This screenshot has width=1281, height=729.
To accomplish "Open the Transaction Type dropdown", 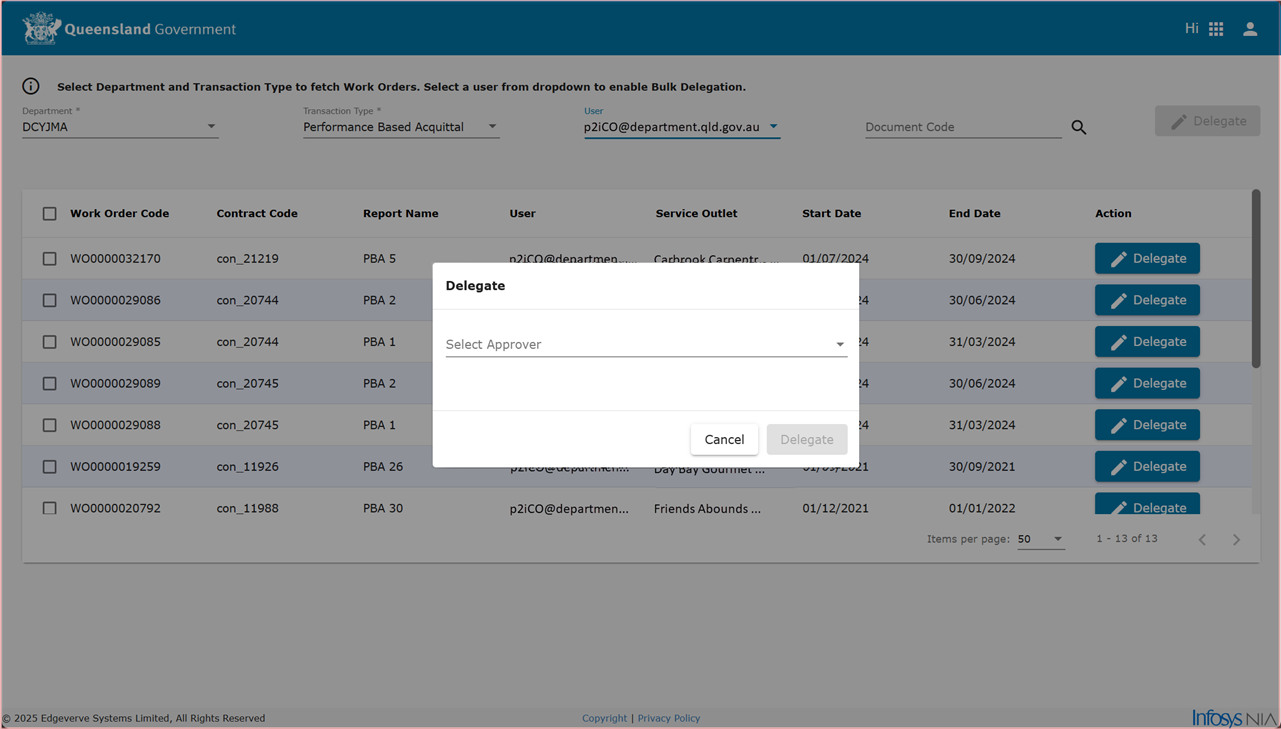I will [400, 127].
